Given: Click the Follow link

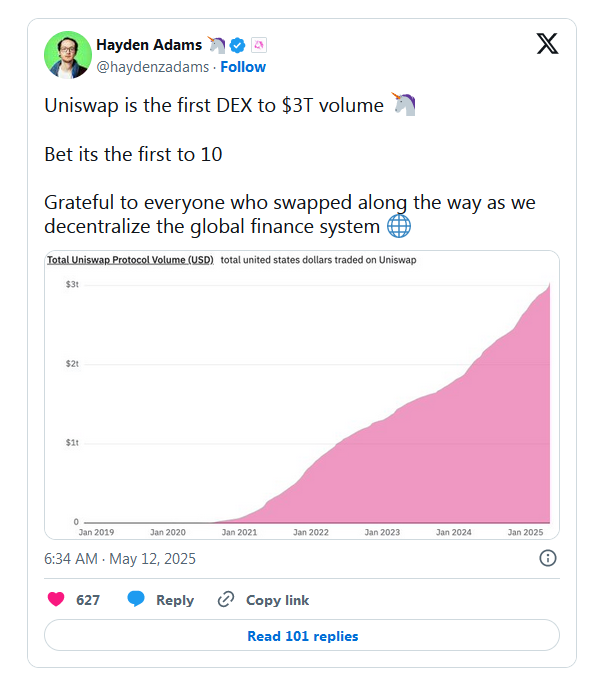Looking at the screenshot, I should pyautogui.click(x=243, y=67).
